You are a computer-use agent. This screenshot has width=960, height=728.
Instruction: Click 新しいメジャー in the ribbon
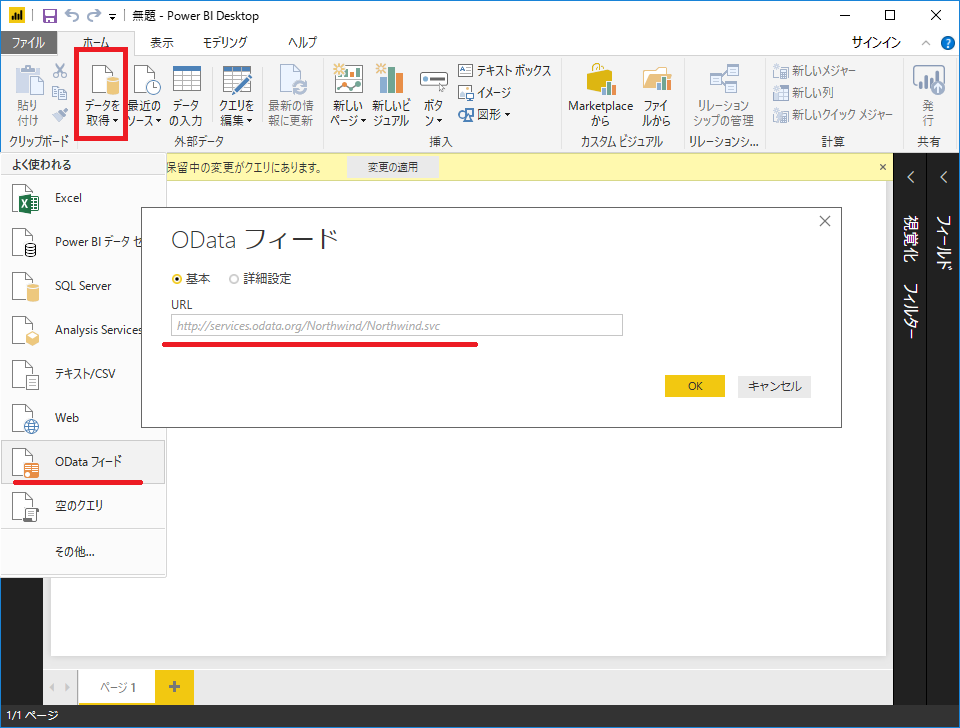point(814,70)
